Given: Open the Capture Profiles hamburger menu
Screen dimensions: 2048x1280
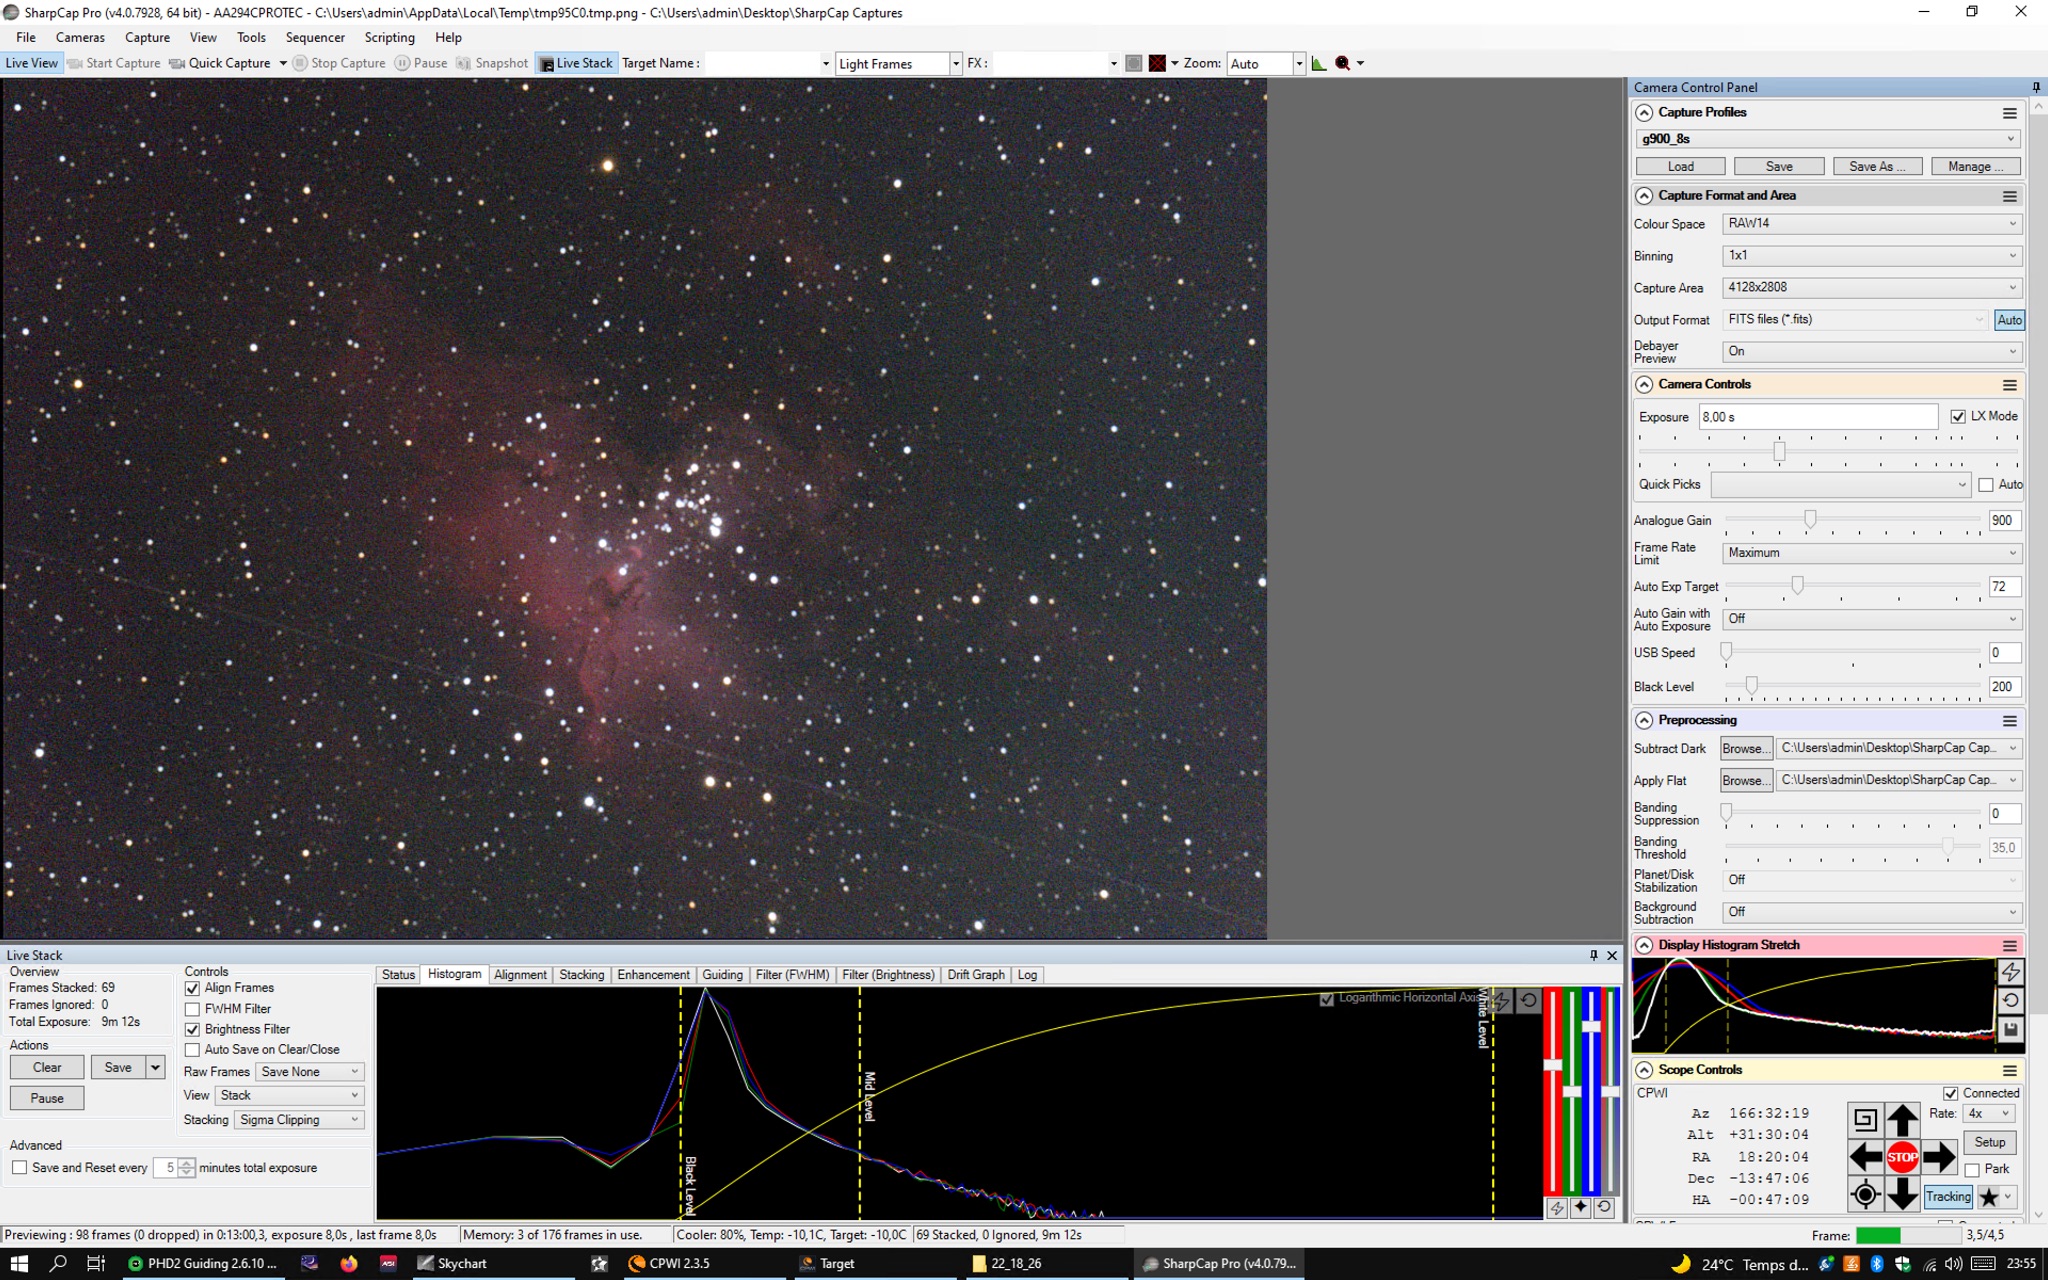Looking at the screenshot, I should click(x=2009, y=113).
